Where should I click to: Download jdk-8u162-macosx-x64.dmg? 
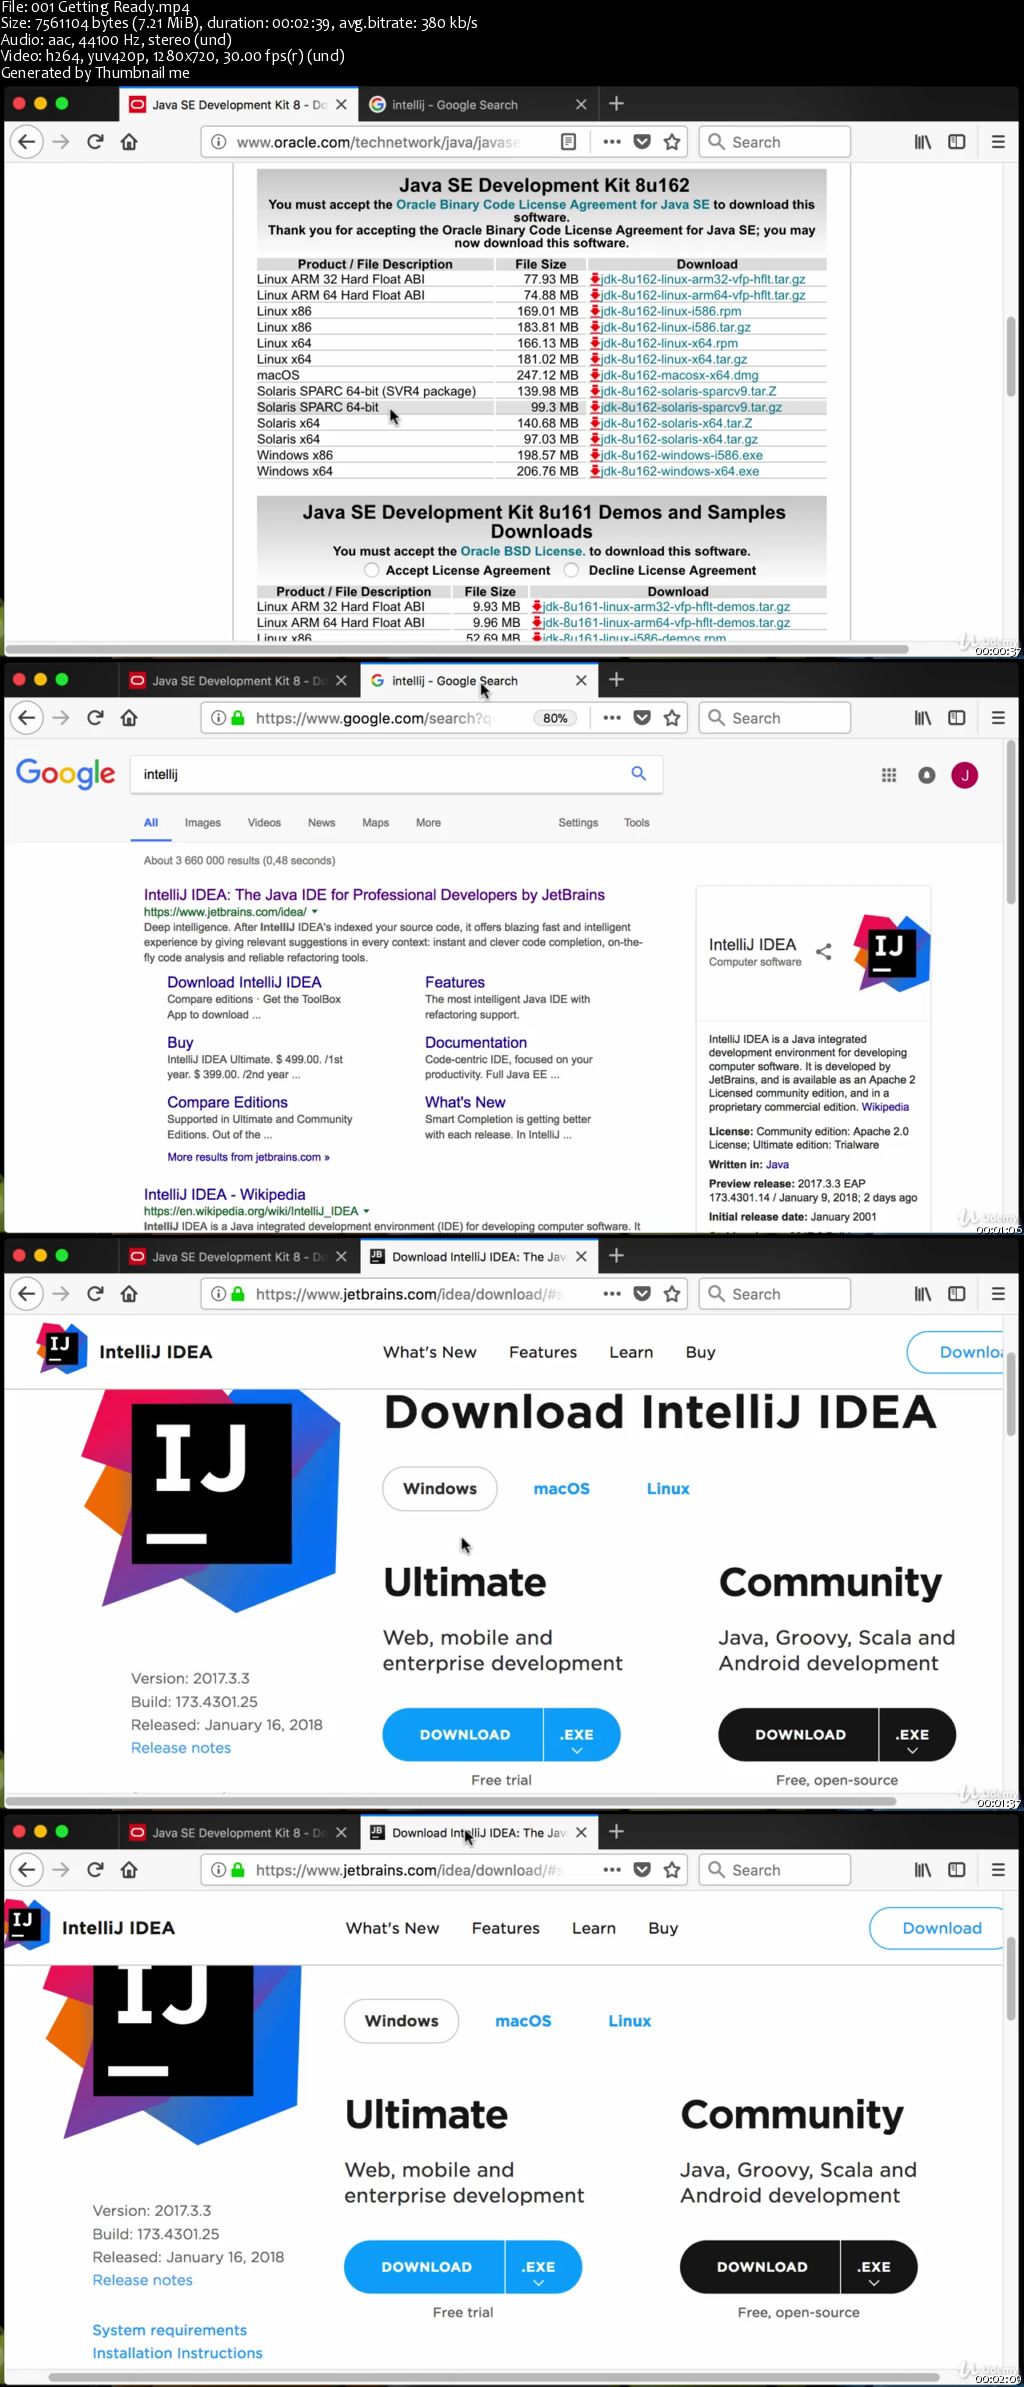(679, 375)
